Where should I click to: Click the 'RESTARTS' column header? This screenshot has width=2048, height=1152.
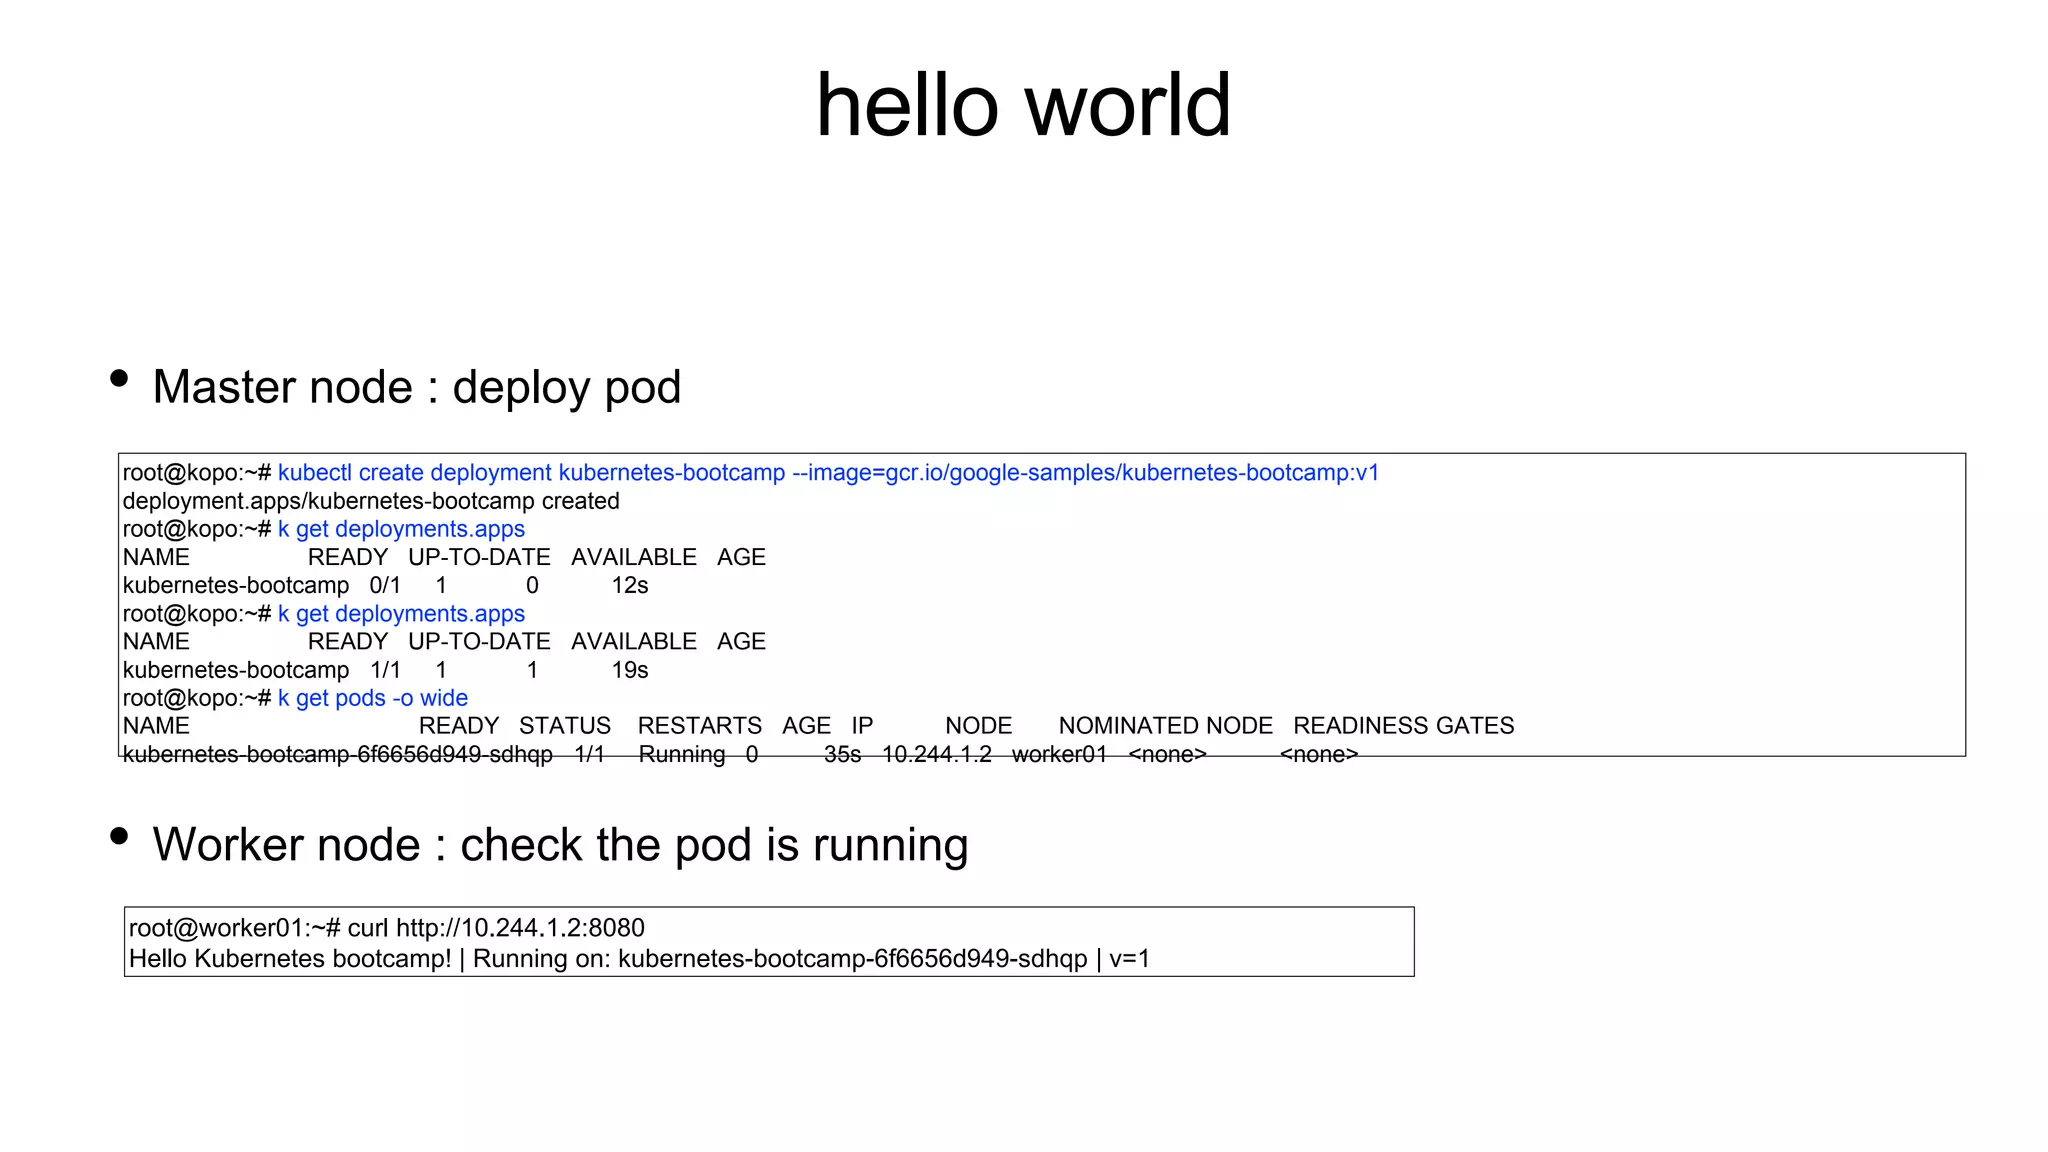[699, 726]
